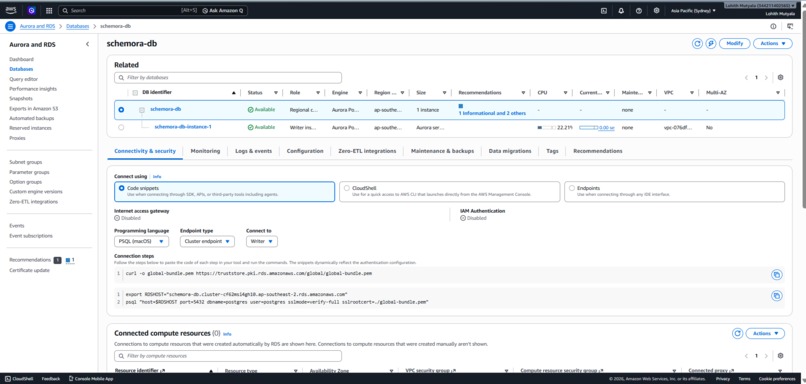
Task: Open Parameter groups in sidebar
Action: coord(29,172)
